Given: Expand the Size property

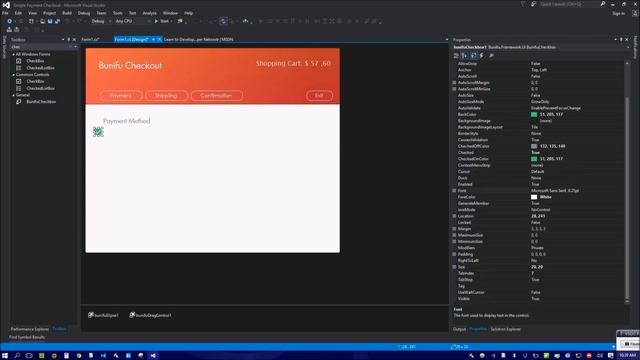Looking at the screenshot, I should tap(454, 267).
